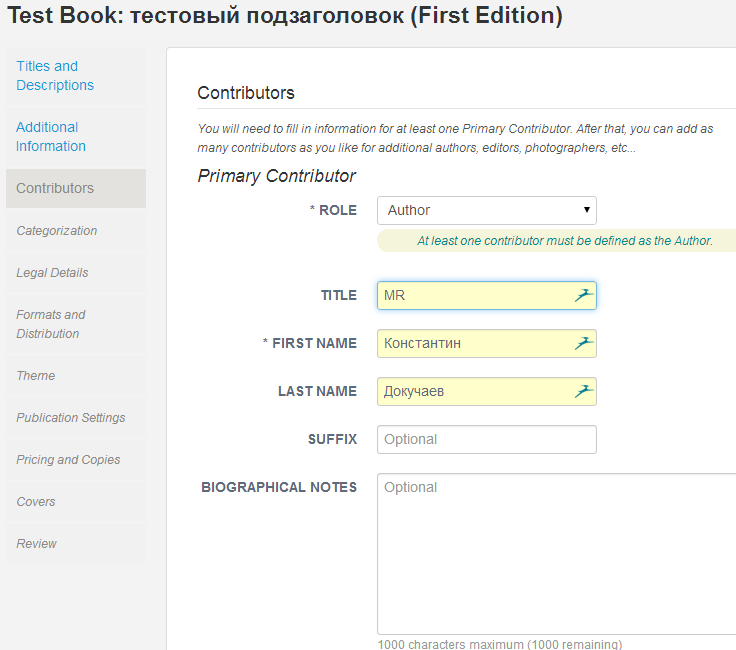The width and height of the screenshot is (736, 650).
Task: Click the Test Book page title
Action: [285, 15]
